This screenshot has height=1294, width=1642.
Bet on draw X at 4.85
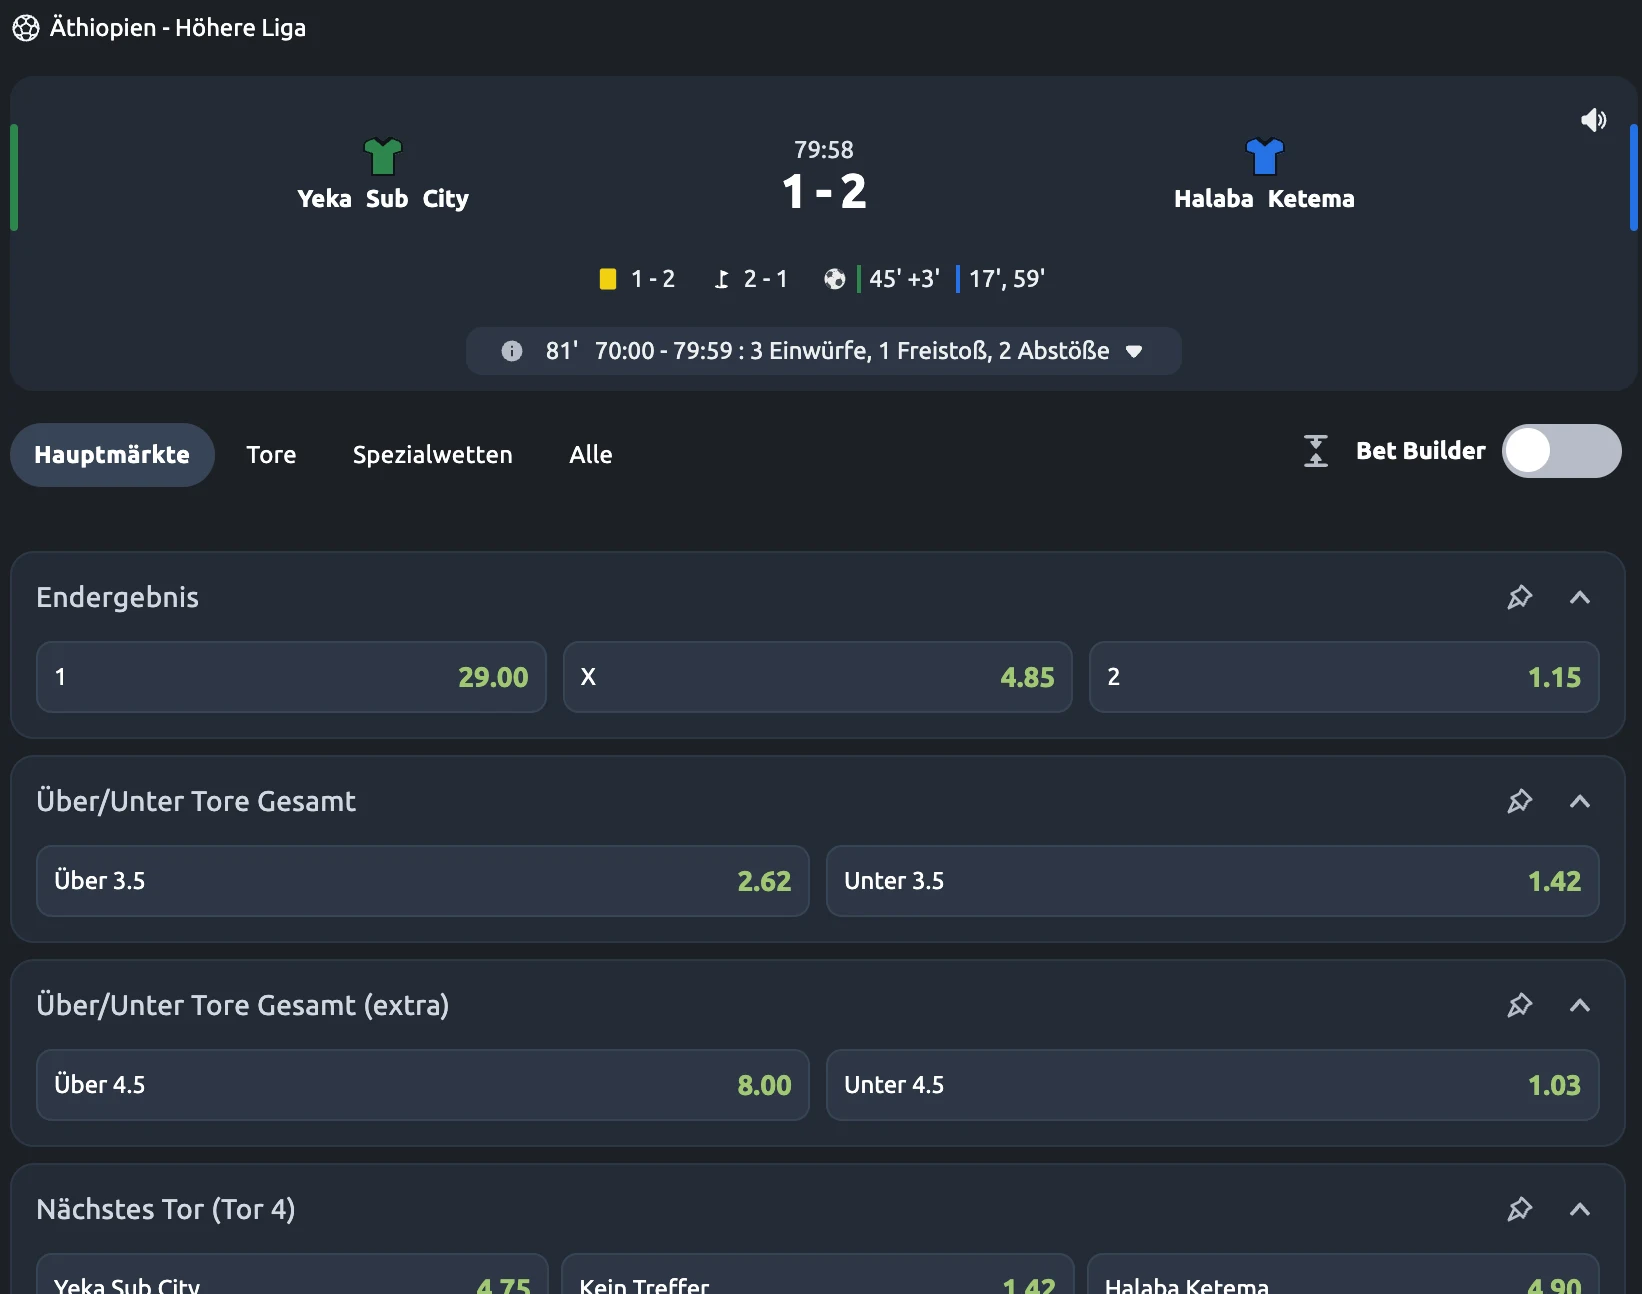coord(818,677)
